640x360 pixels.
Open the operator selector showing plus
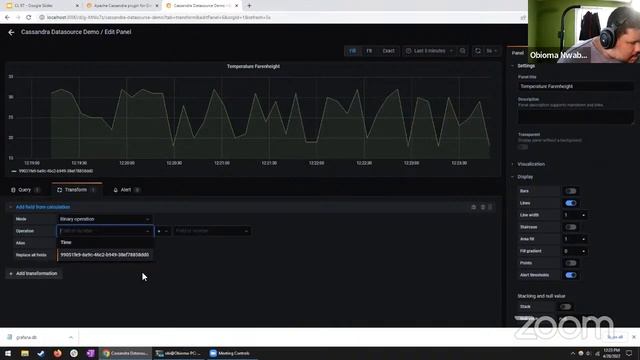(x=162, y=231)
